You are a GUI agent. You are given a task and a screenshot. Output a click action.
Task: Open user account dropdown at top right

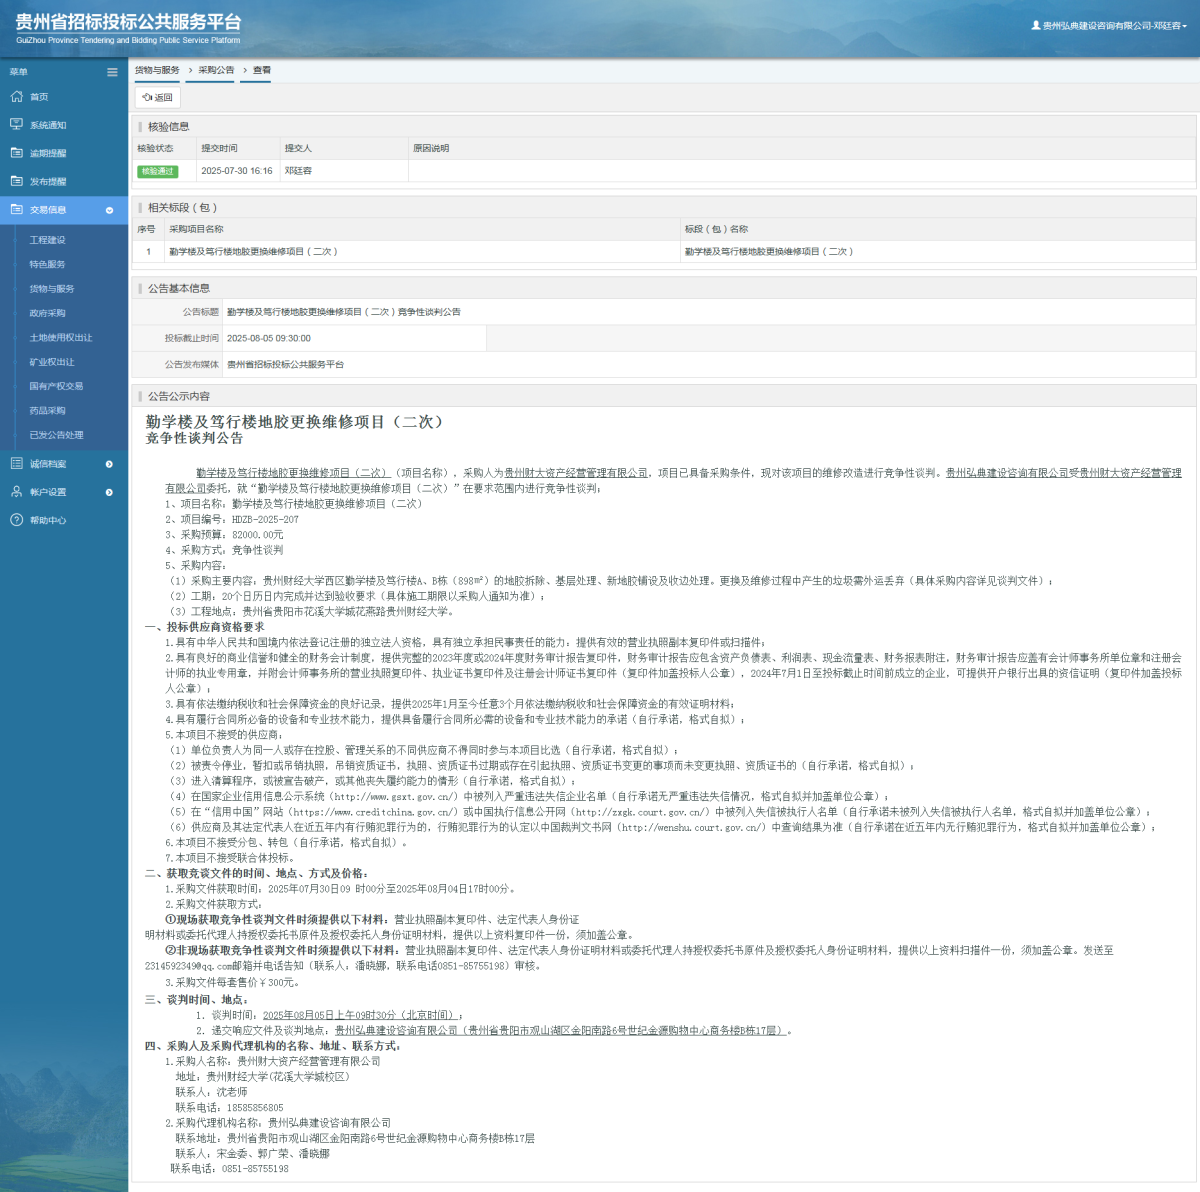coord(1109,26)
